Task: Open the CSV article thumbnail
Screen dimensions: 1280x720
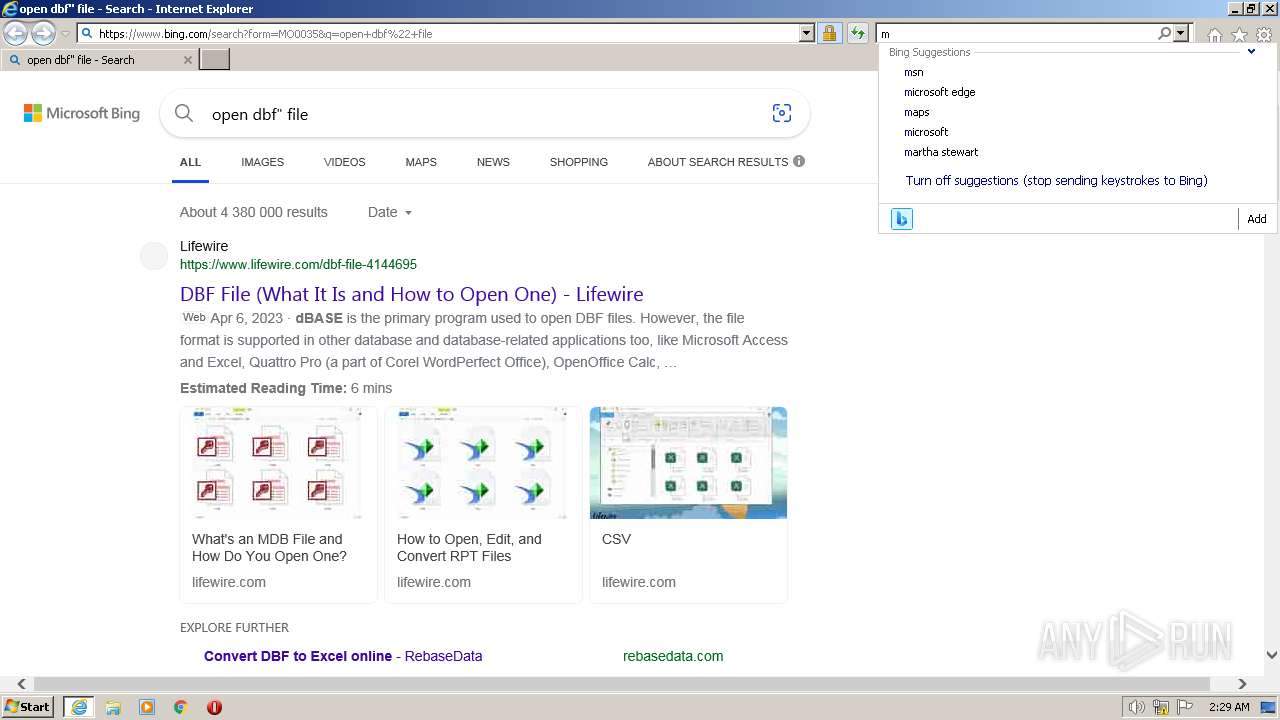Action: pyautogui.click(x=688, y=463)
